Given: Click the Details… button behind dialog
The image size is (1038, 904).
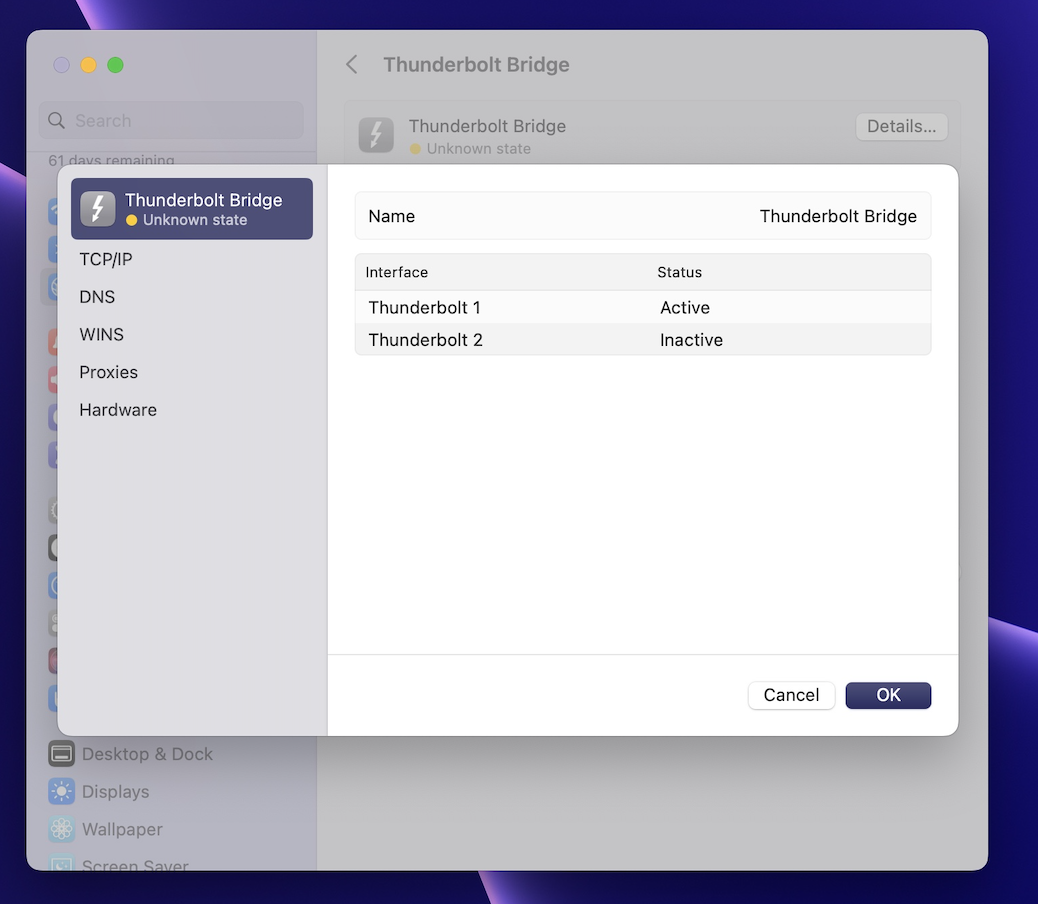Looking at the screenshot, I should [x=902, y=126].
